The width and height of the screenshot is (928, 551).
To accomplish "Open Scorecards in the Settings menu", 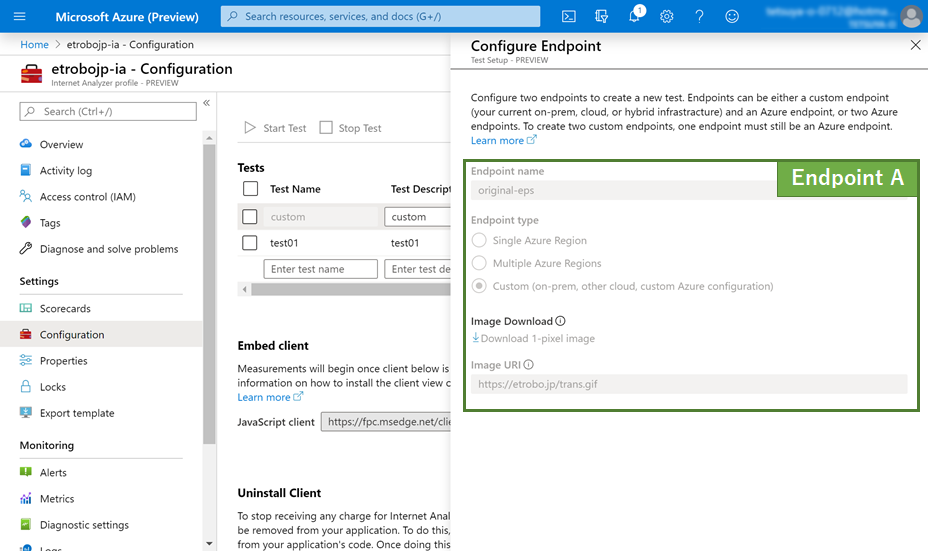I will [x=65, y=309].
